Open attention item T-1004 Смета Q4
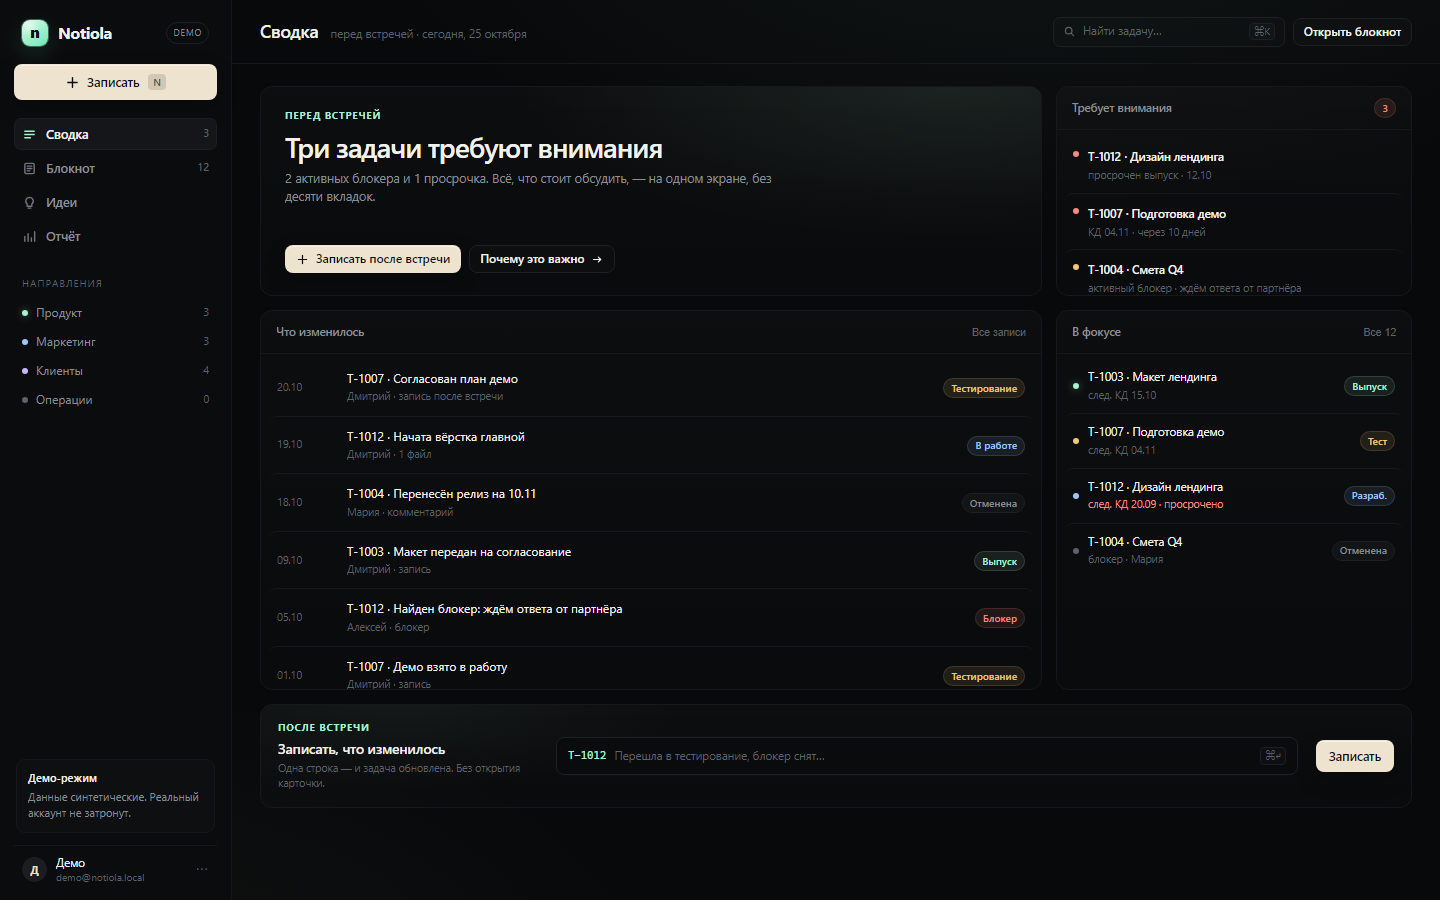The image size is (1440, 900). pyautogui.click(x=1234, y=274)
